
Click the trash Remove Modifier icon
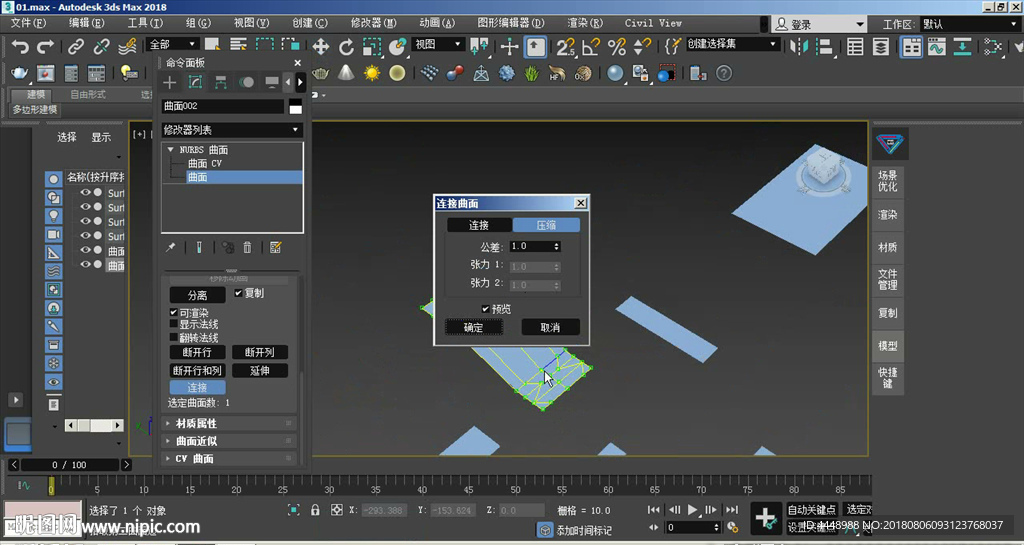pos(248,247)
